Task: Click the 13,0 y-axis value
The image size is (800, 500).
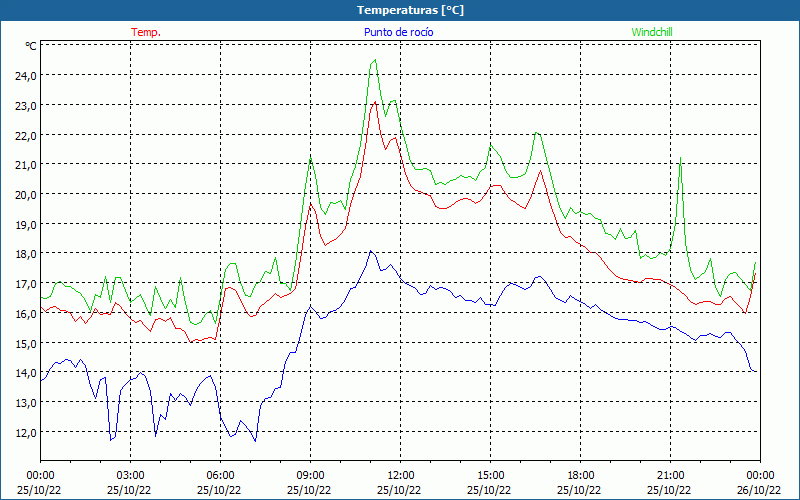Action: point(26,403)
